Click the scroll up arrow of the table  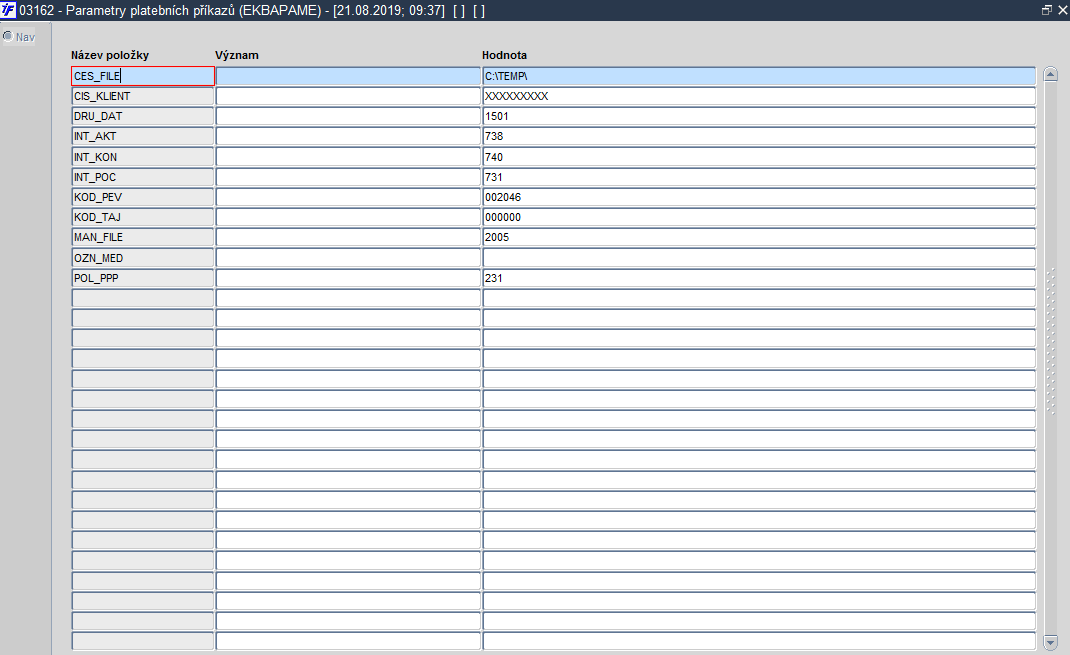tap(1051, 75)
